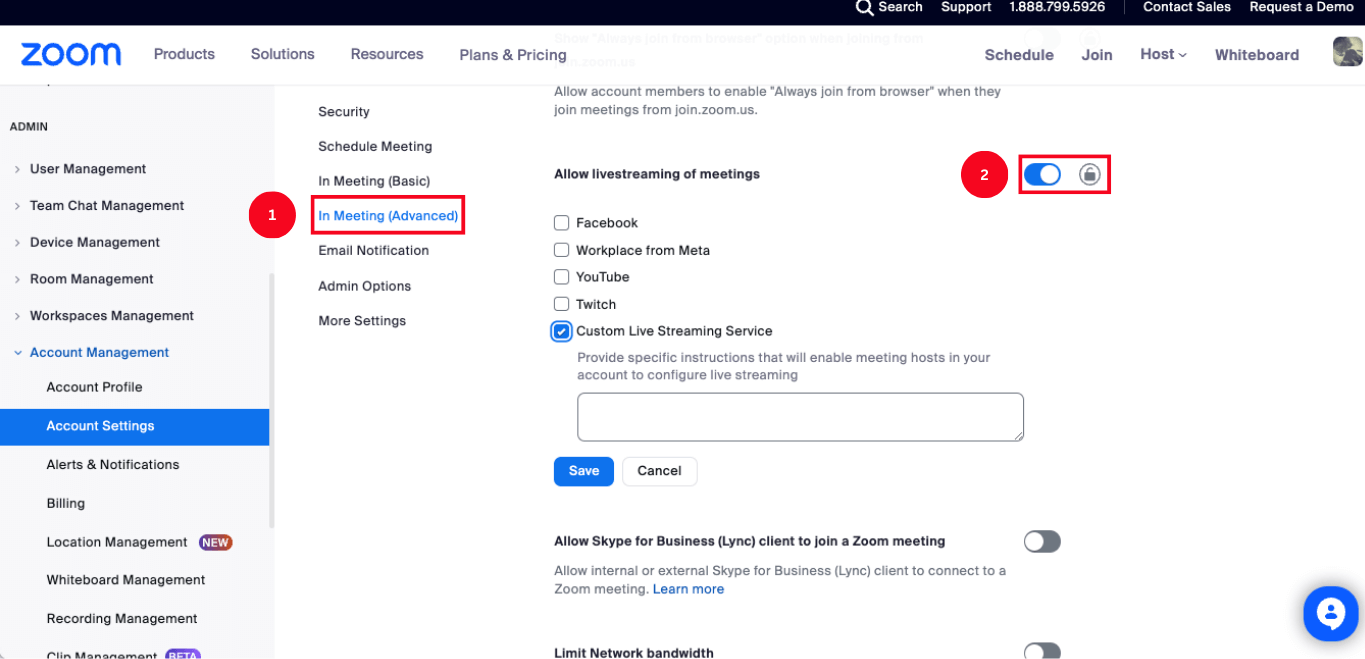This screenshot has width=1365, height=659.
Task: Click the 1.888.799.5926 phone number
Action: pos(1057,7)
